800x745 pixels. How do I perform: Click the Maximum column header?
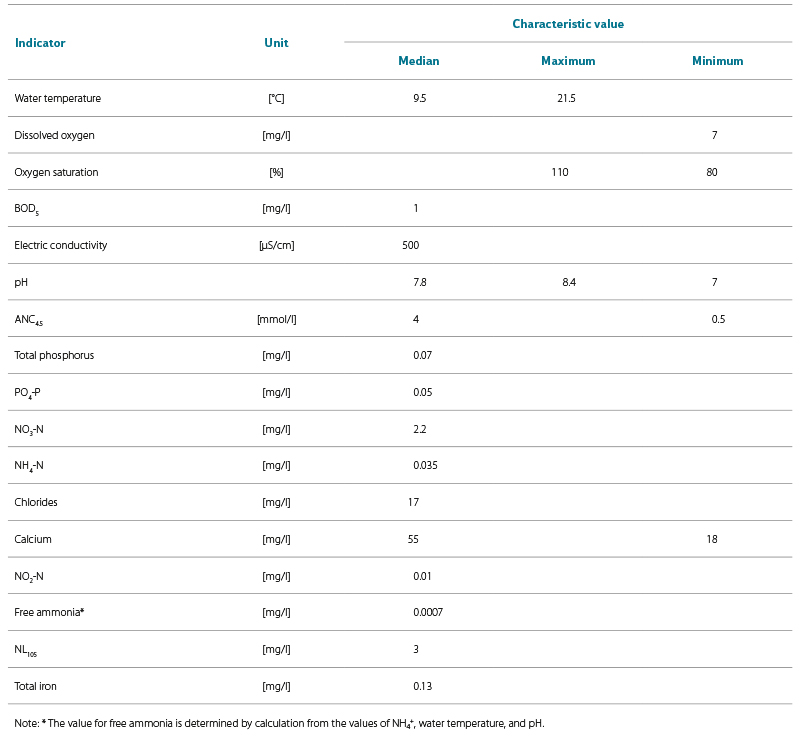(x=568, y=61)
